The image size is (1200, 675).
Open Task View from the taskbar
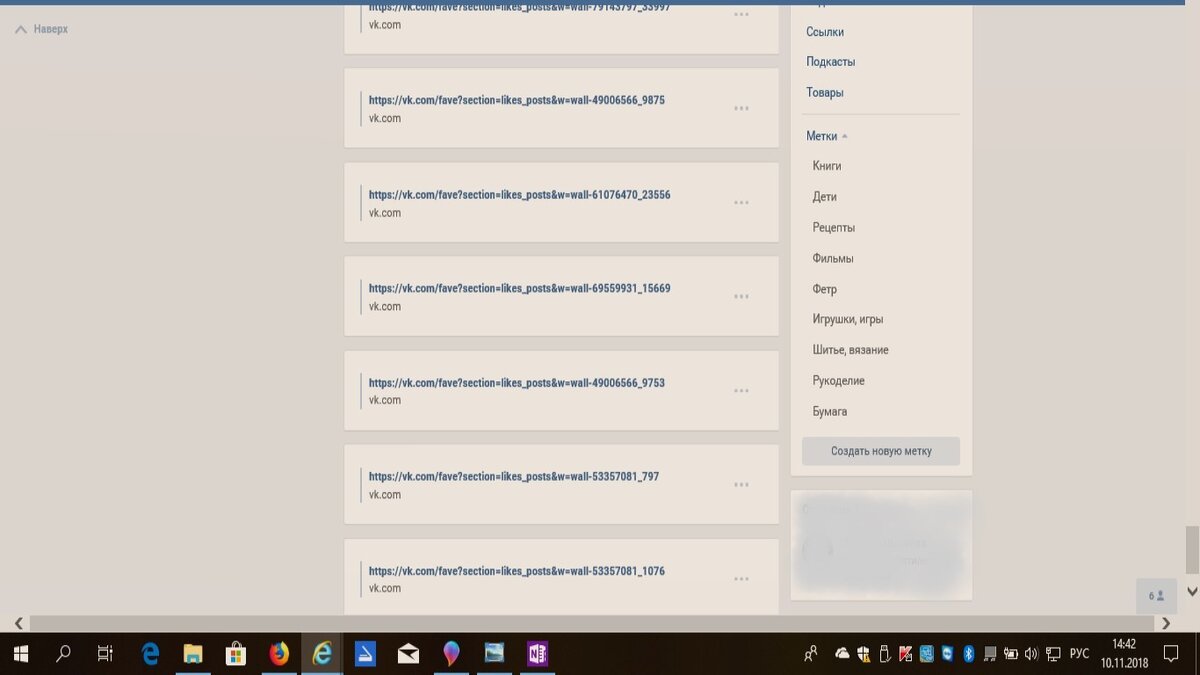click(105, 654)
